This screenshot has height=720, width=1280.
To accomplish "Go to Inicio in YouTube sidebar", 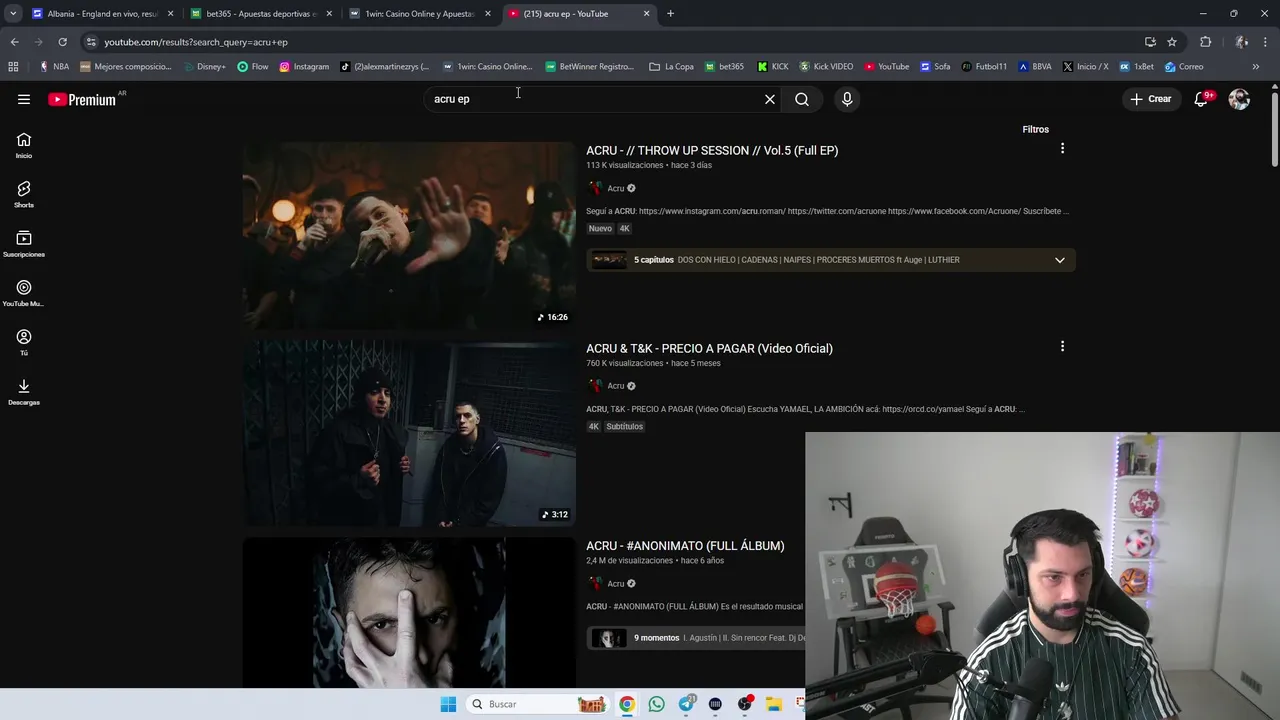I will click(x=24, y=146).
